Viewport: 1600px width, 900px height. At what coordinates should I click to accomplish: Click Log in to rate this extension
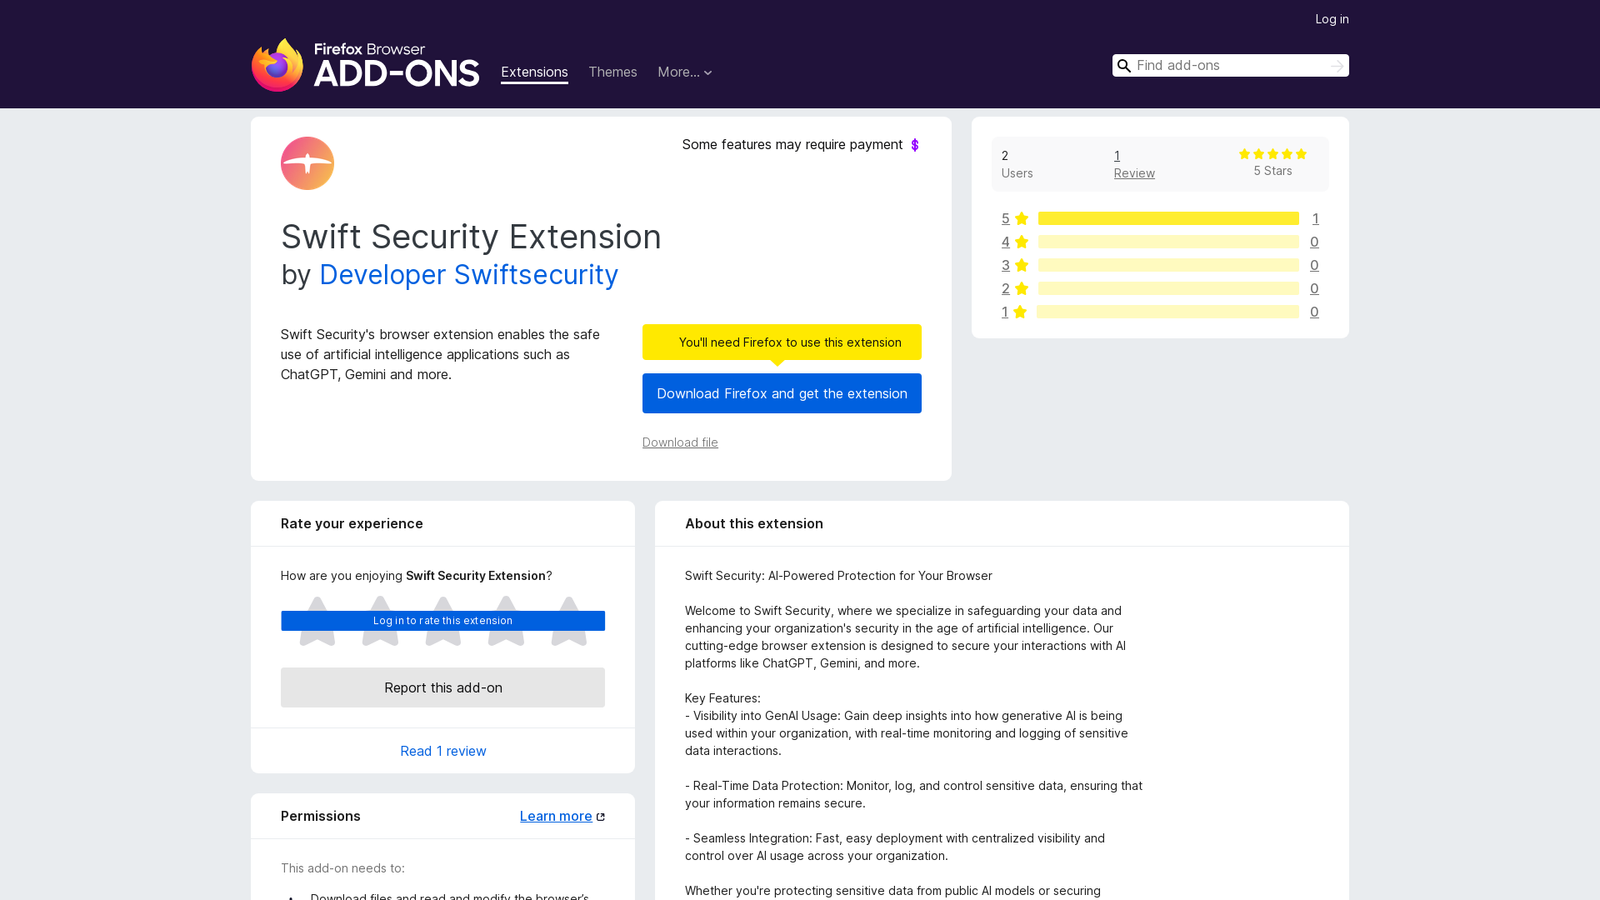[x=443, y=621]
